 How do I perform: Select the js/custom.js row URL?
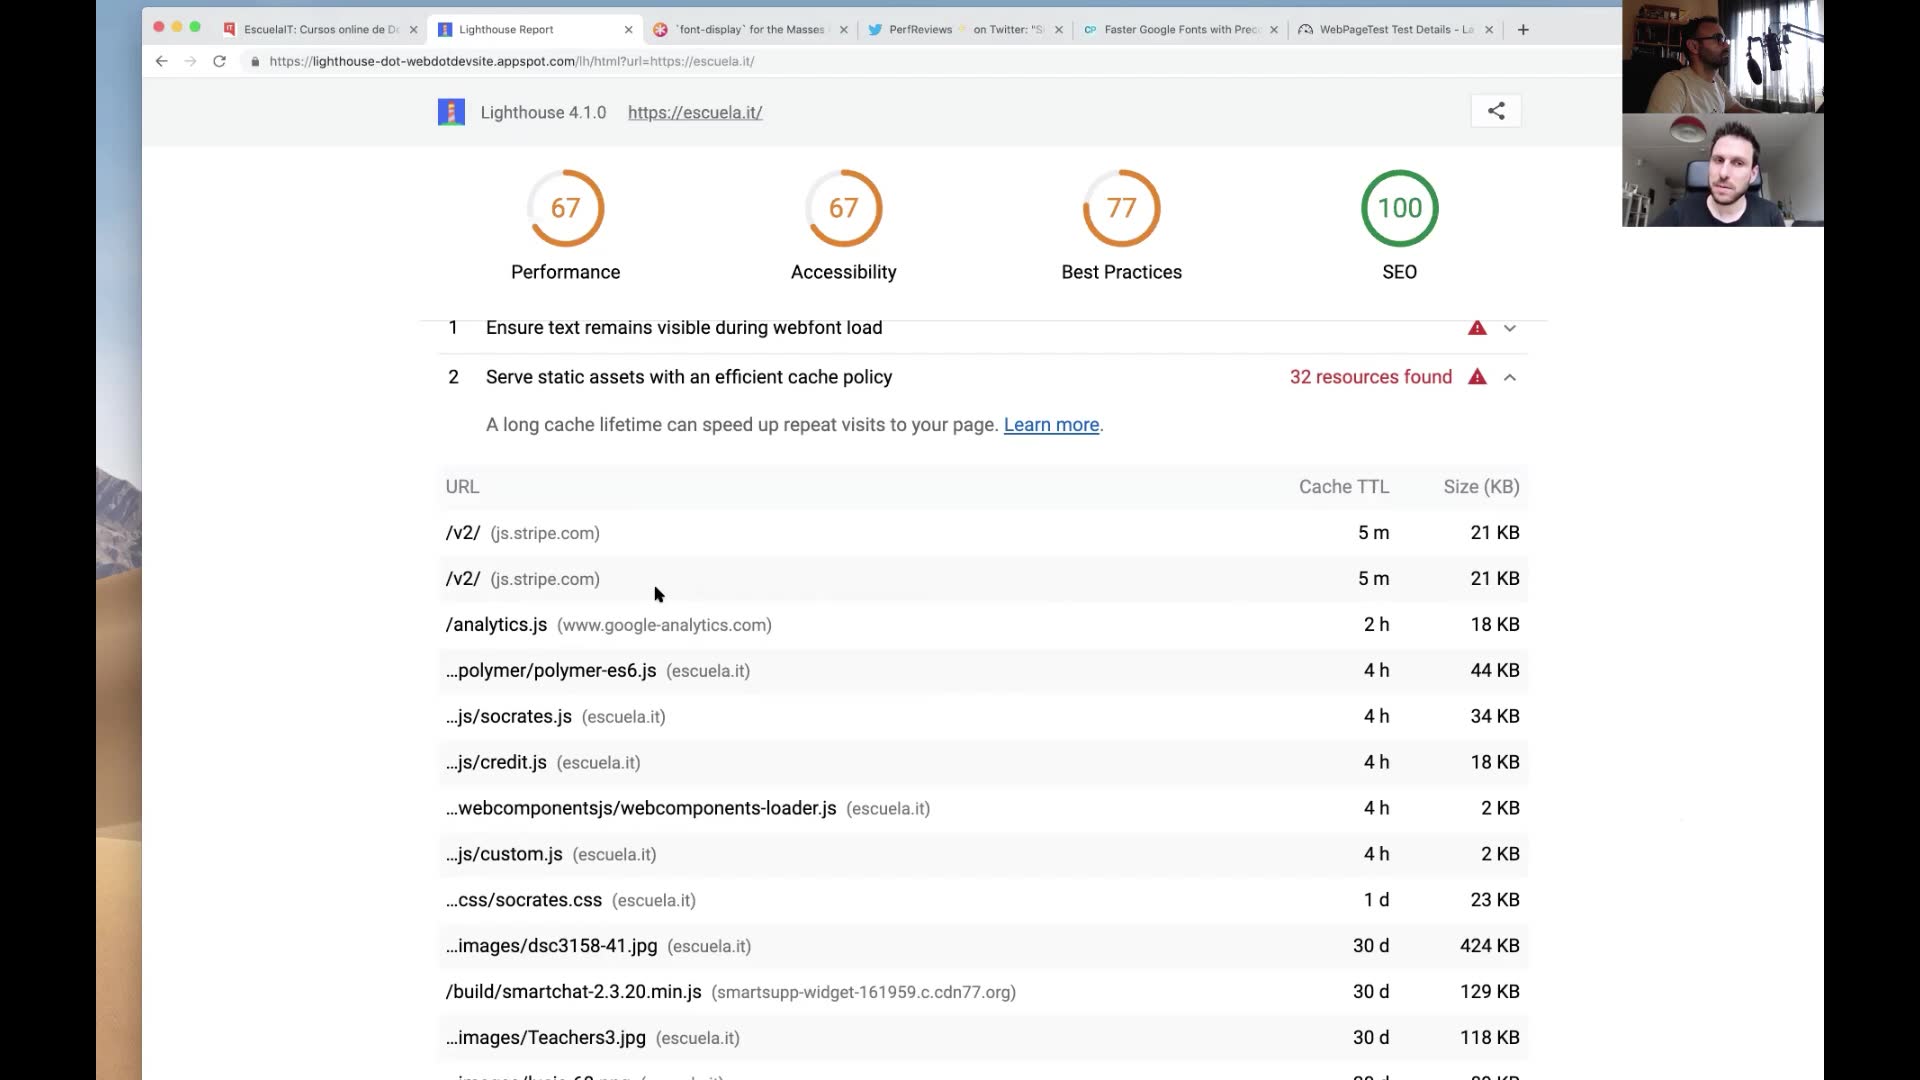click(504, 854)
